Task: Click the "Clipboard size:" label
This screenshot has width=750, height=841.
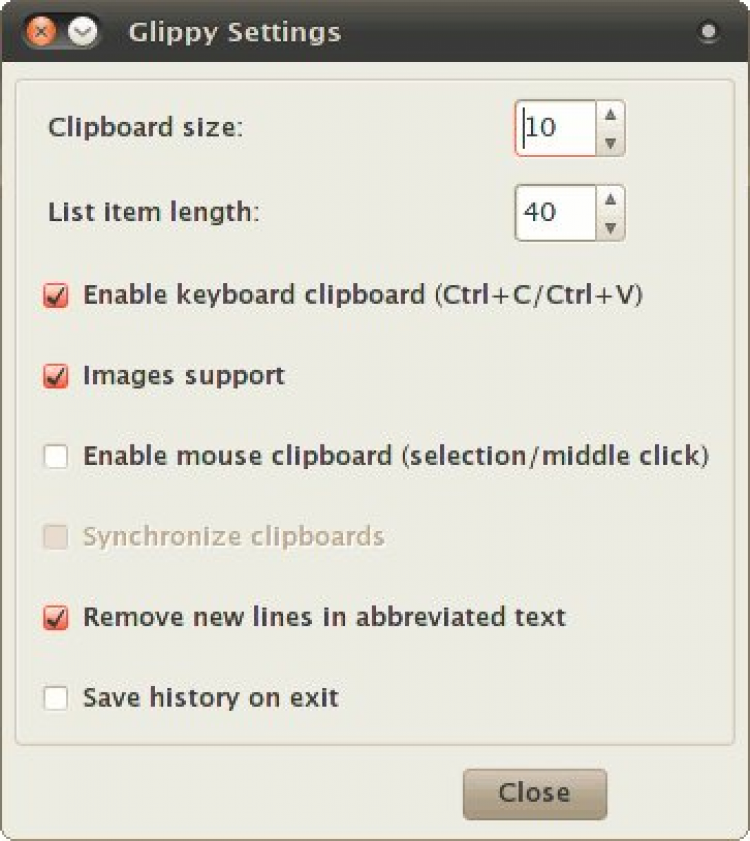Action: [146, 128]
